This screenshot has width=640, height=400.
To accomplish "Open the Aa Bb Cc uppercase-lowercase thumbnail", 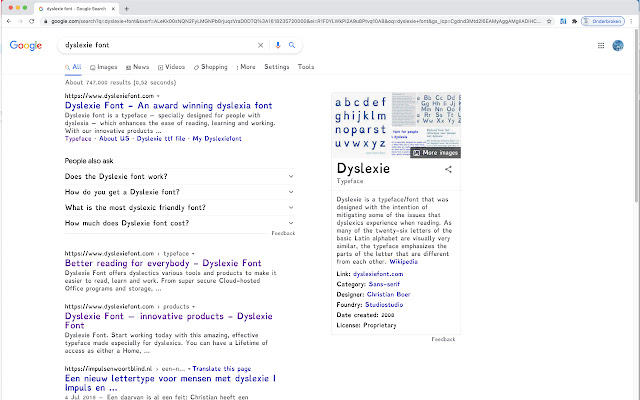I will tap(438, 109).
